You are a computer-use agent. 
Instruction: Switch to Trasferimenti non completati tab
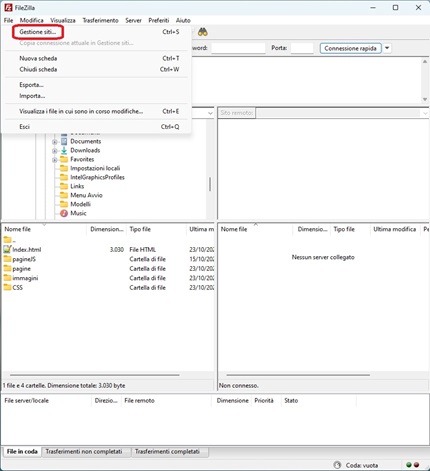click(x=84, y=452)
